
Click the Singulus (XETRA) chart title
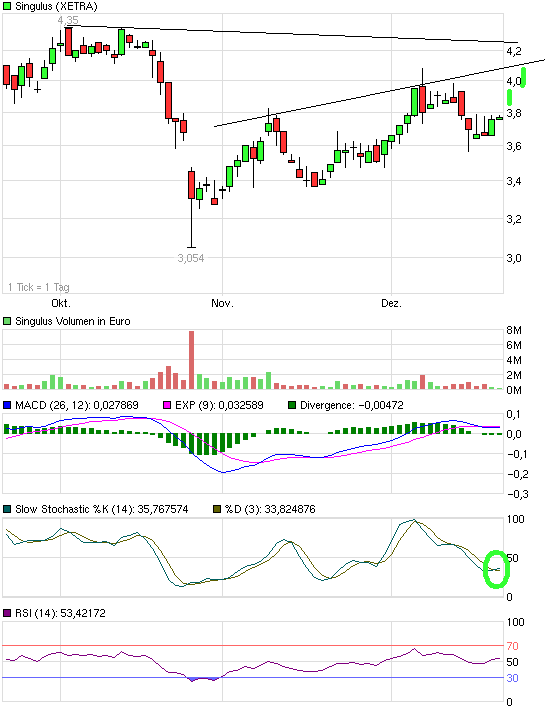56,6
